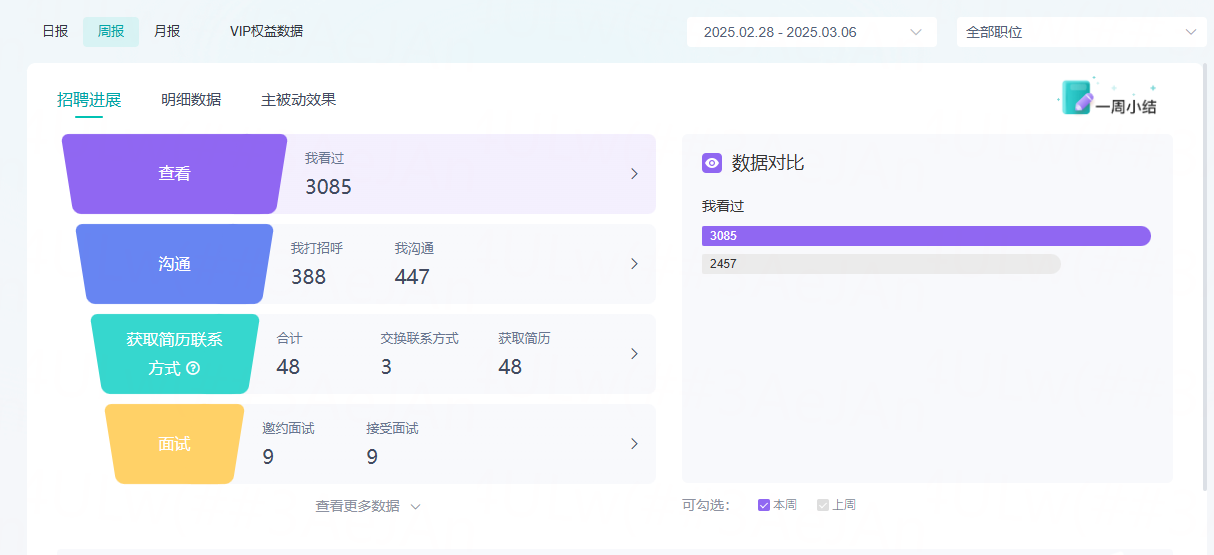Screen dimensions: 1214x555
Task: Expand 查看更多数据
Action: pyautogui.click(x=367, y=506)
